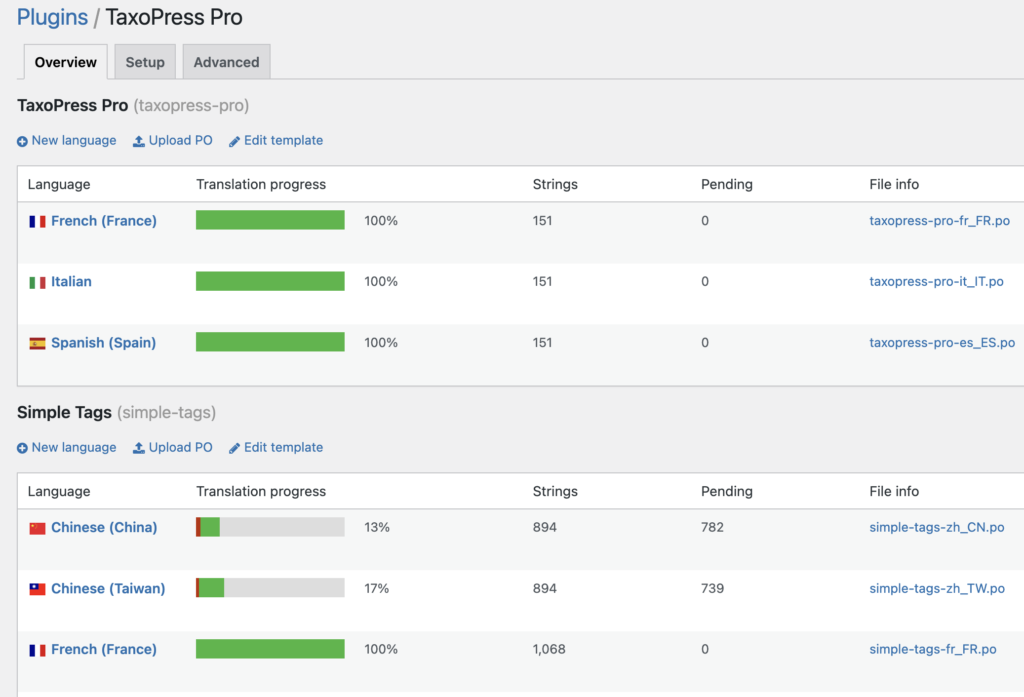Image resolution: width=1024 pixels, height=697 pixels.
Task: Open taxopress-pro-es_ES.po file
Action: click(942, 343)
